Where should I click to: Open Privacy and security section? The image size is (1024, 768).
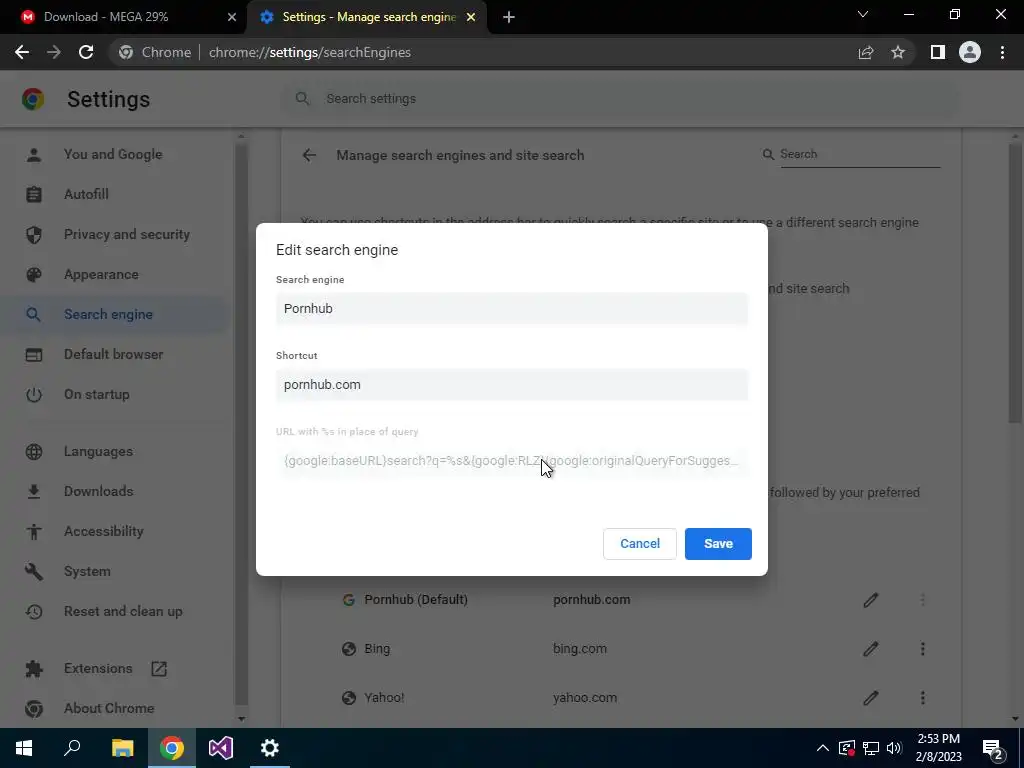[x=127, y=234]
